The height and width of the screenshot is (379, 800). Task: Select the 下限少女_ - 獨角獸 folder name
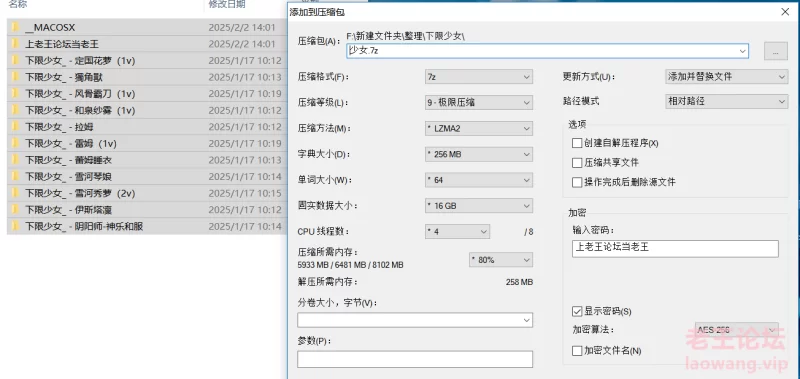coord(64,77)
